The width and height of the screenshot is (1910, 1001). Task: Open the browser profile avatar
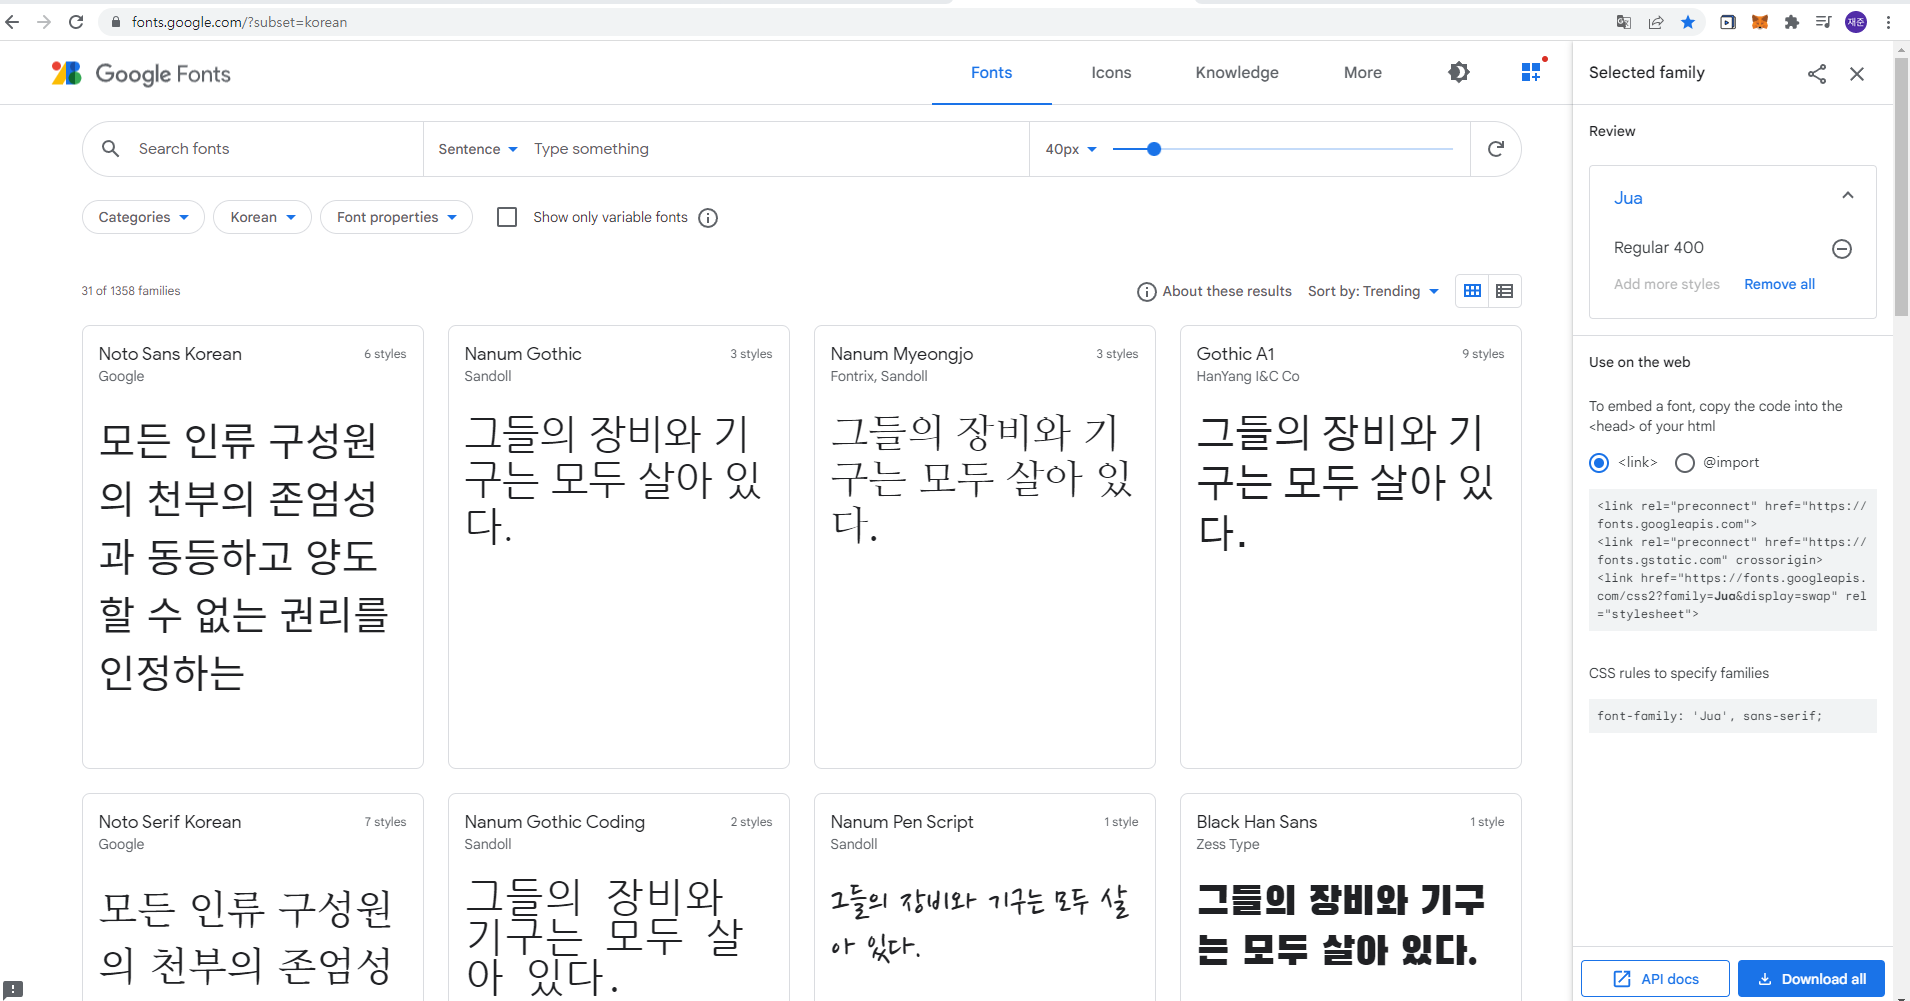click(1856, 22)
